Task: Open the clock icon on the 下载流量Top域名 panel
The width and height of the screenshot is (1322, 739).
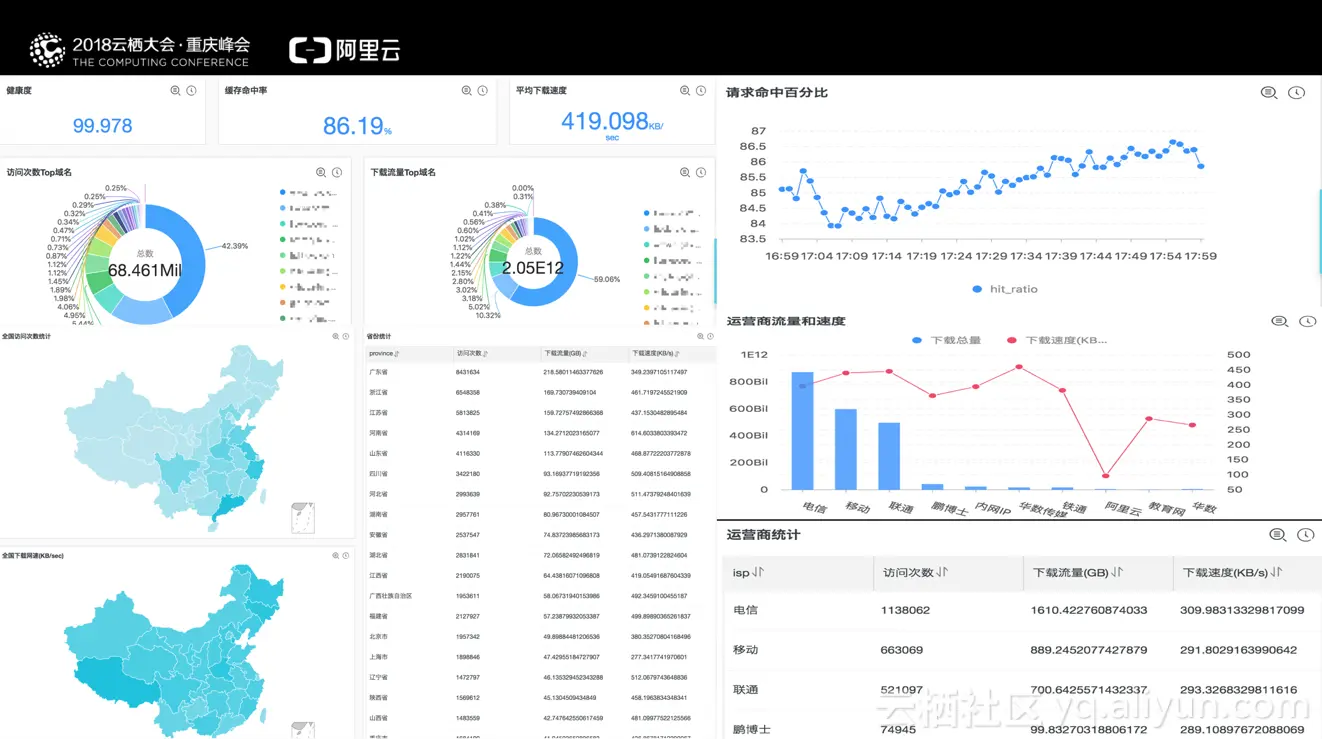Action: click(701, 173)
